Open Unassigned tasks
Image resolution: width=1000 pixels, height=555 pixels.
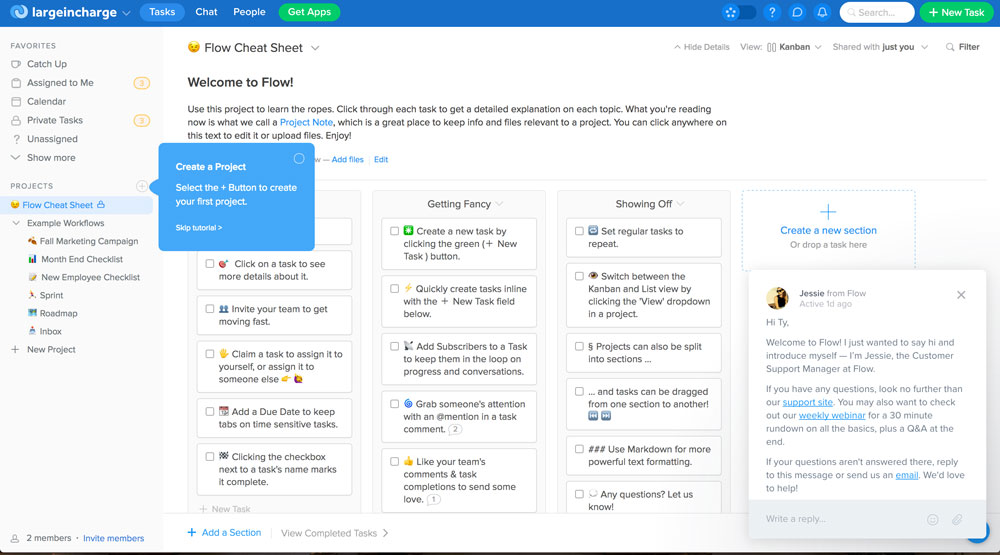52,139
